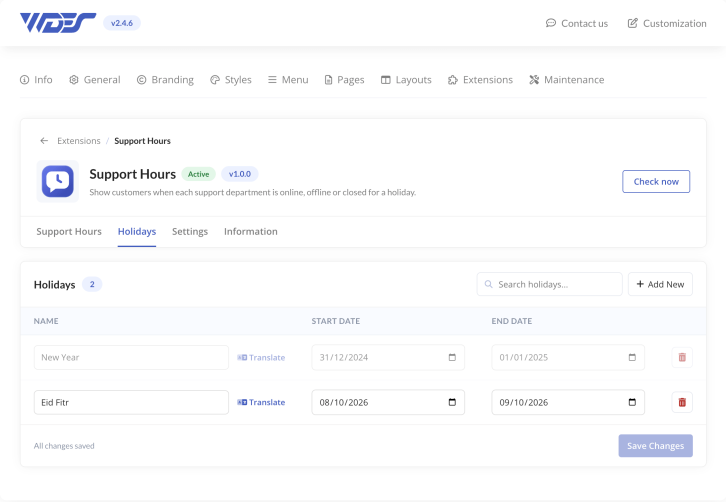Select the Menu tab
726x502 pixels.
(x=288, y=80)
